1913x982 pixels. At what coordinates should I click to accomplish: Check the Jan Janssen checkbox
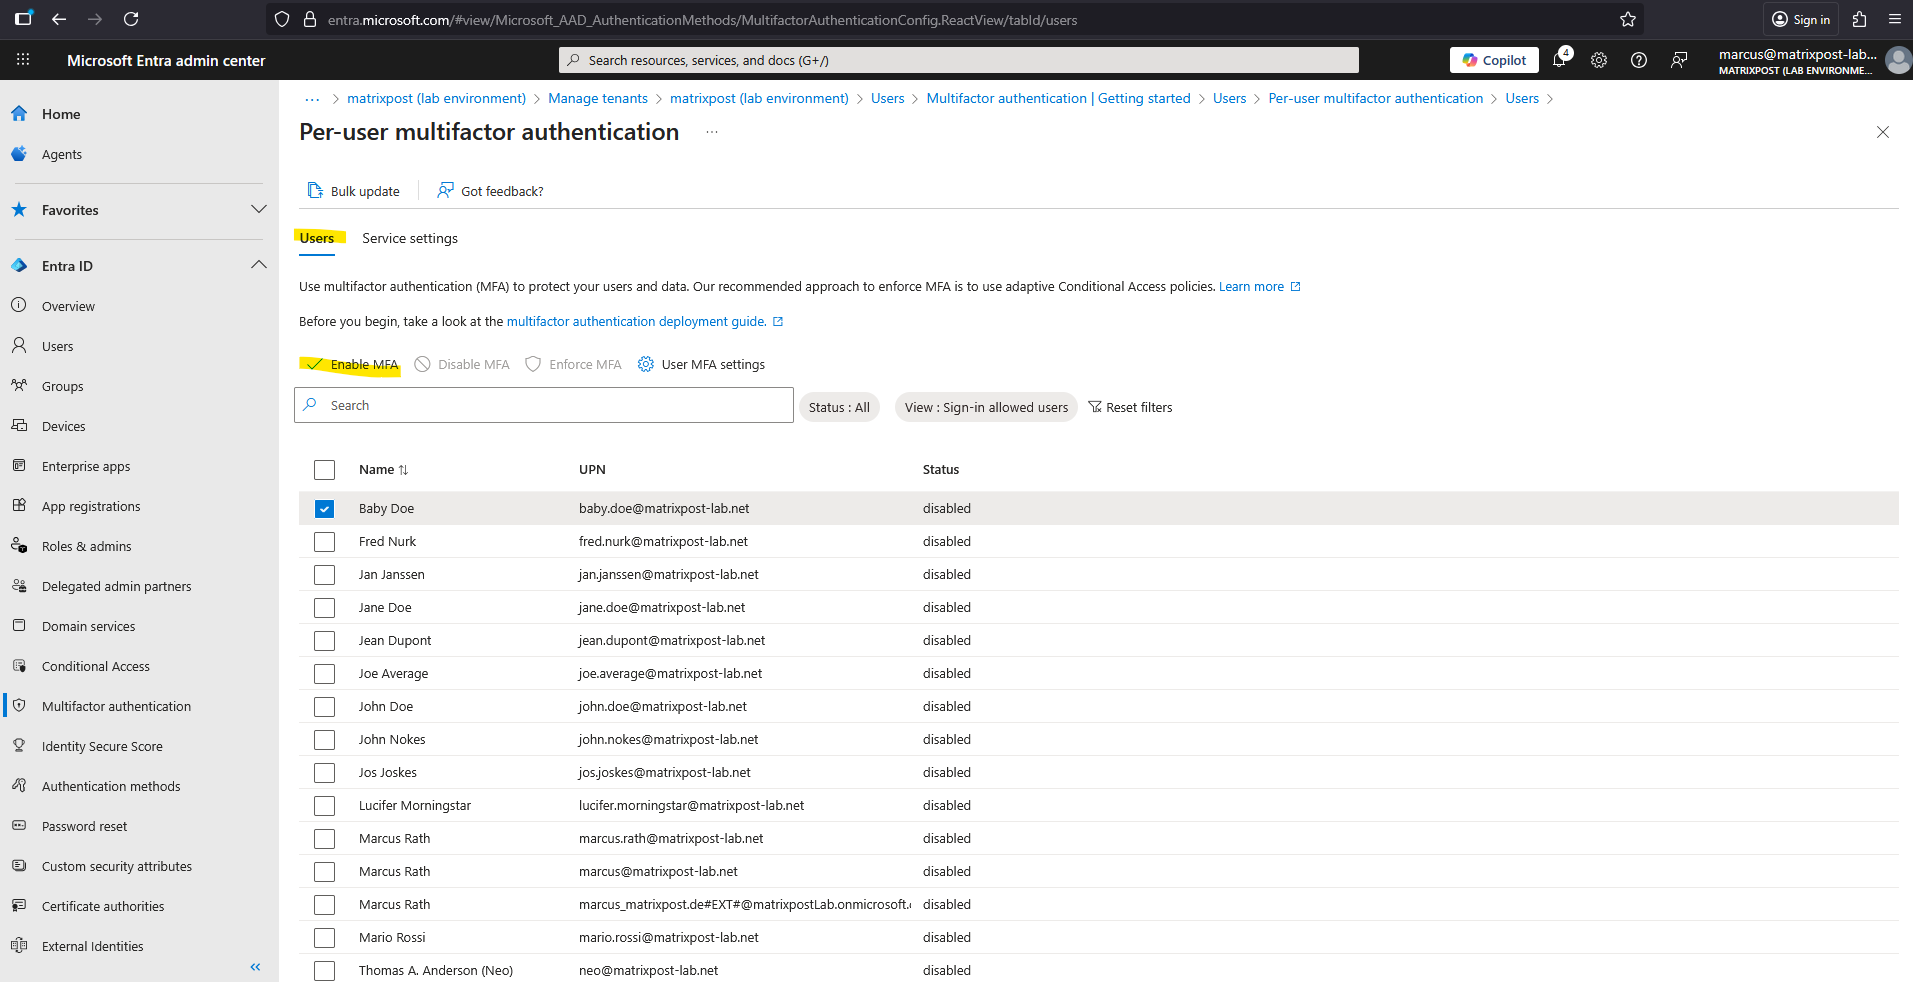click(324, 575)
